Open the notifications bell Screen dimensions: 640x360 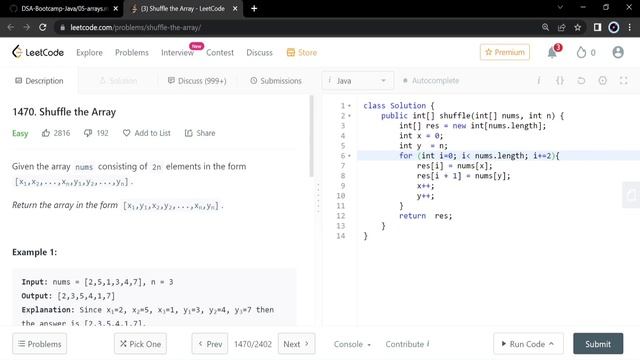tap(552, 53)
